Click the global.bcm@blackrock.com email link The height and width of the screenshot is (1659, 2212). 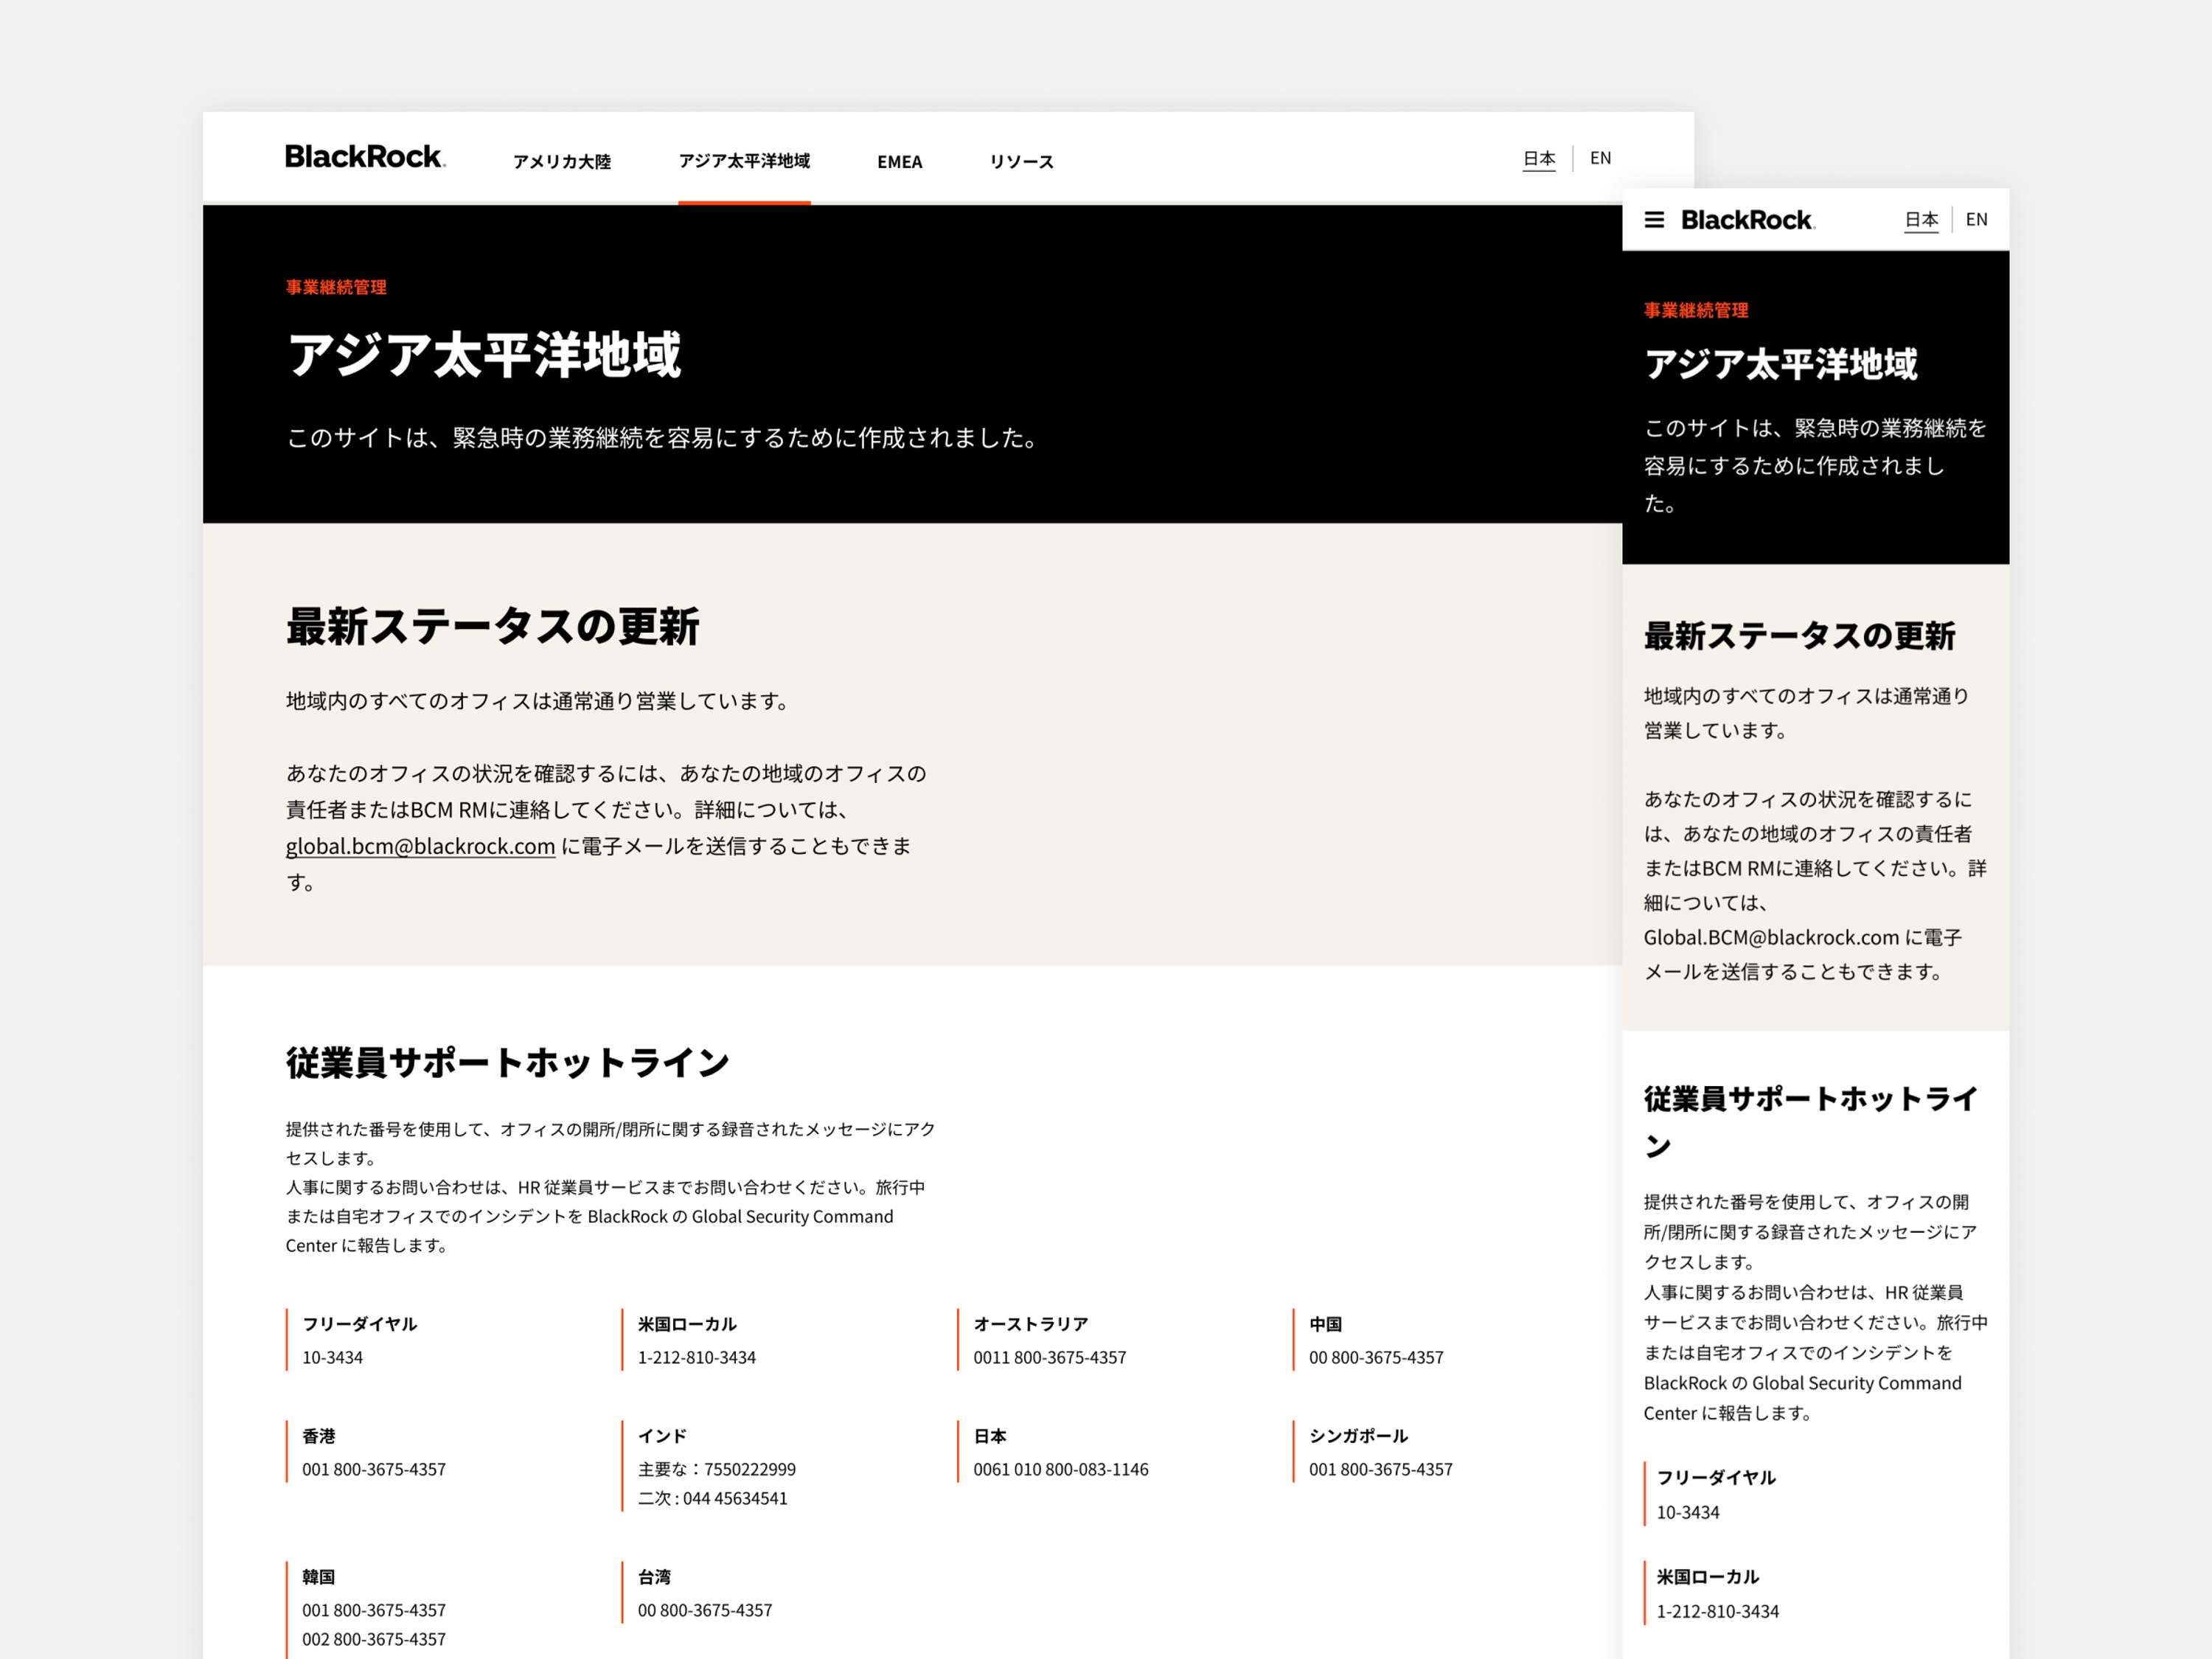(x=420, y=846)
